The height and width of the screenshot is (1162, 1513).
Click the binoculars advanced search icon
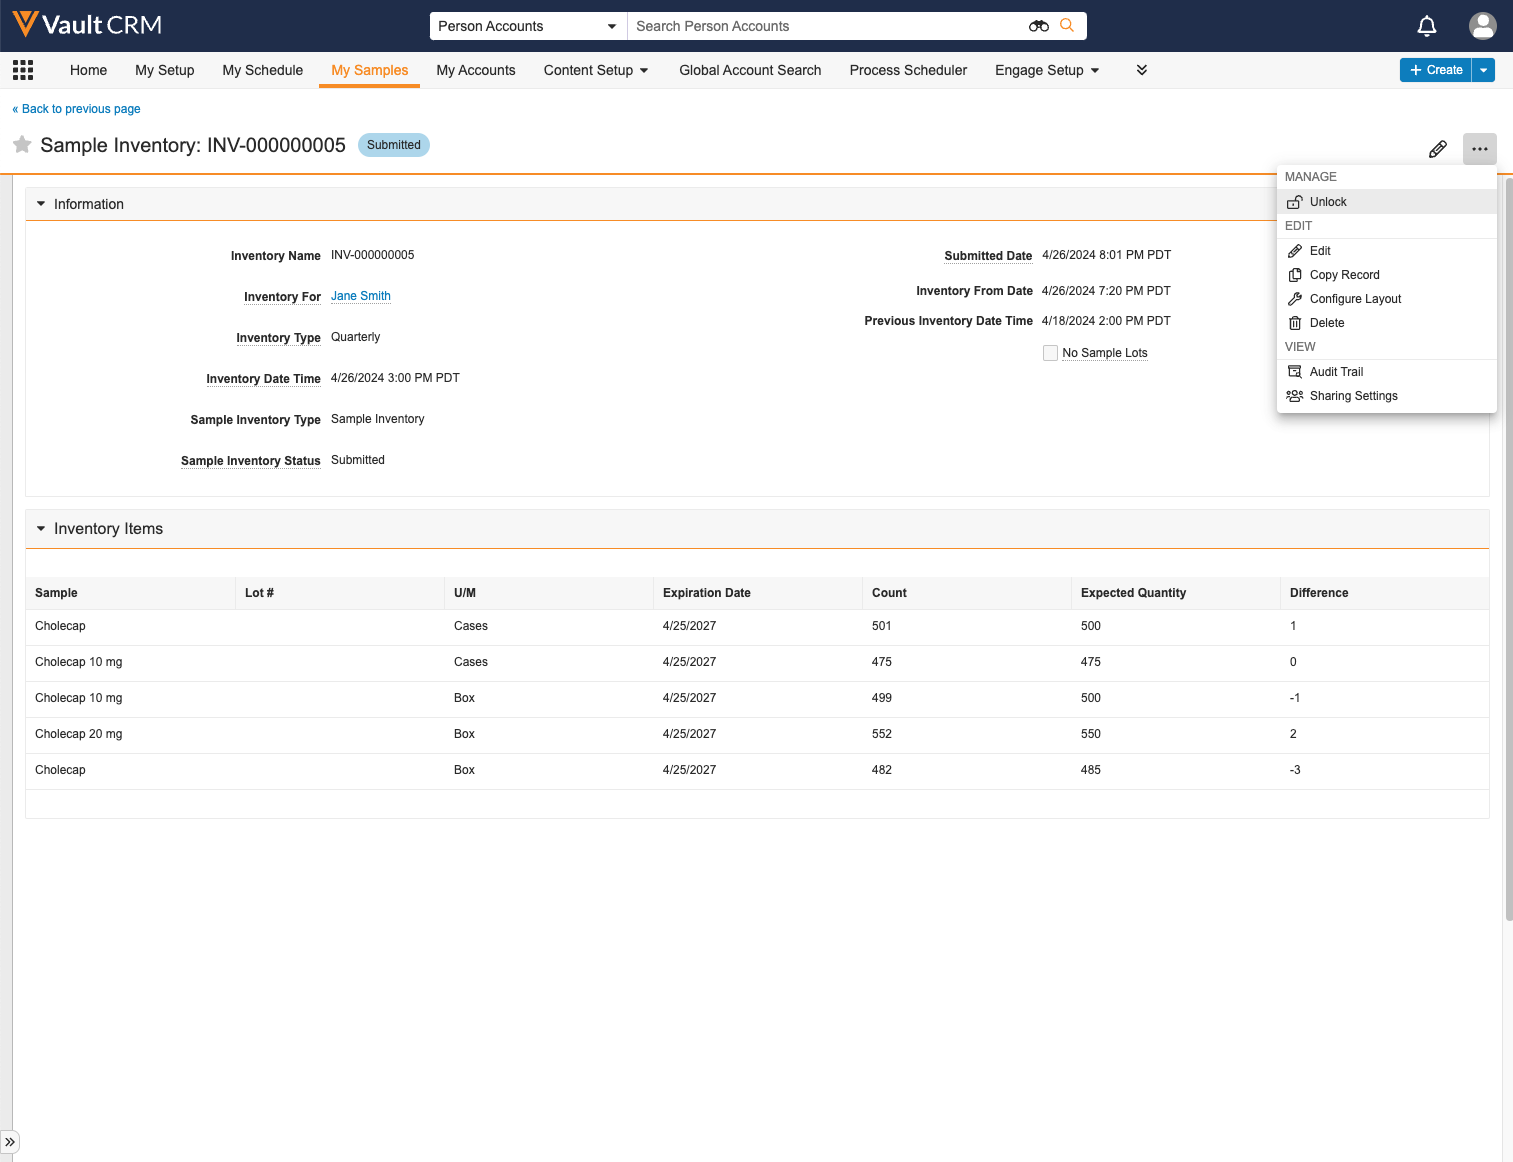1039,26
